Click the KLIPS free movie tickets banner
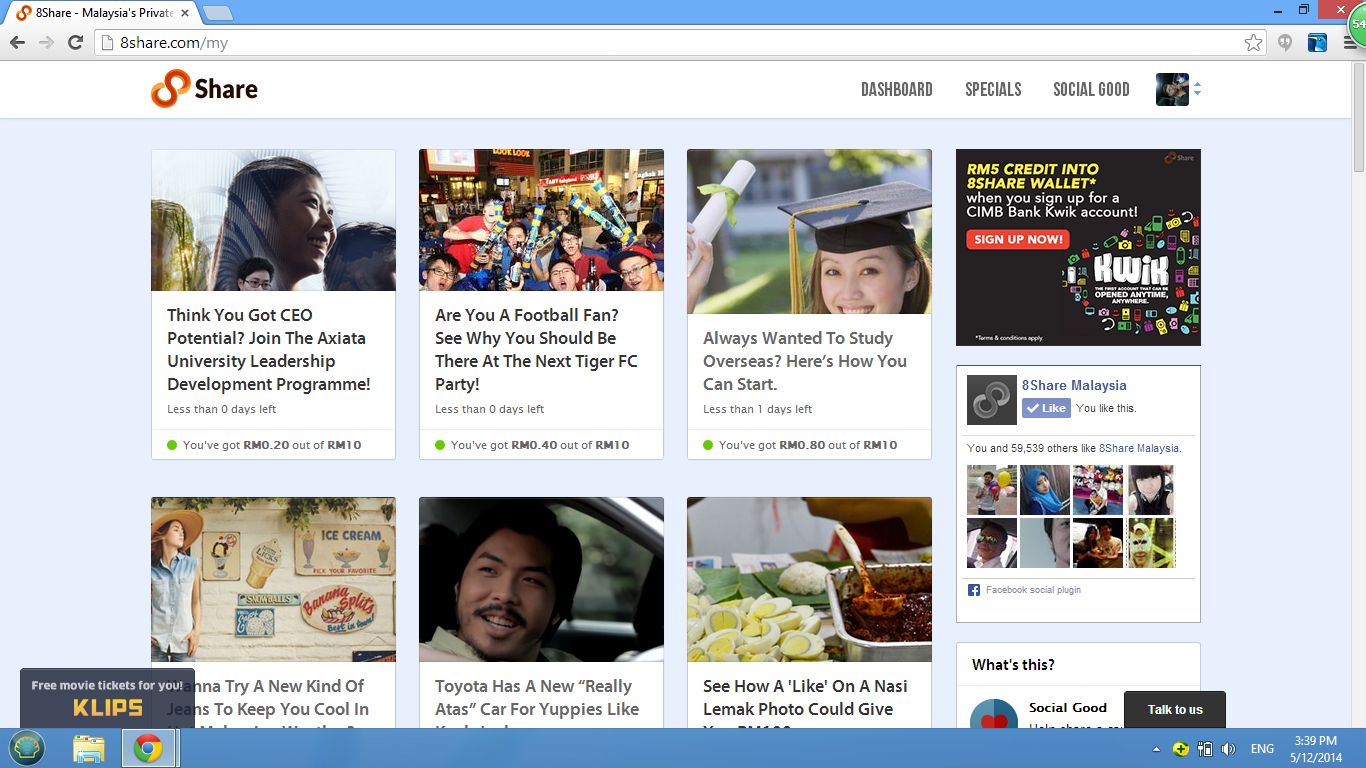Screen dimensions: 1366x768 [x=107, y=698]
